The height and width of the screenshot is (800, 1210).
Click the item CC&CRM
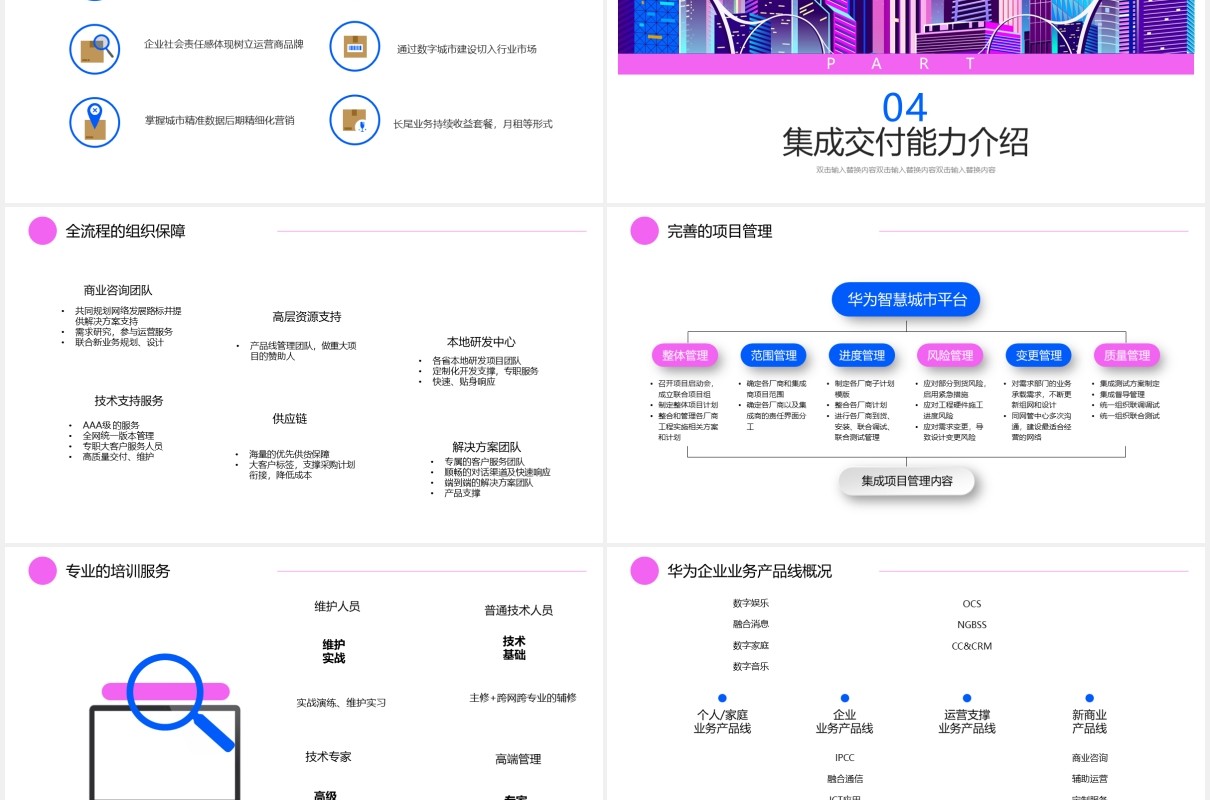coord(972,646)
